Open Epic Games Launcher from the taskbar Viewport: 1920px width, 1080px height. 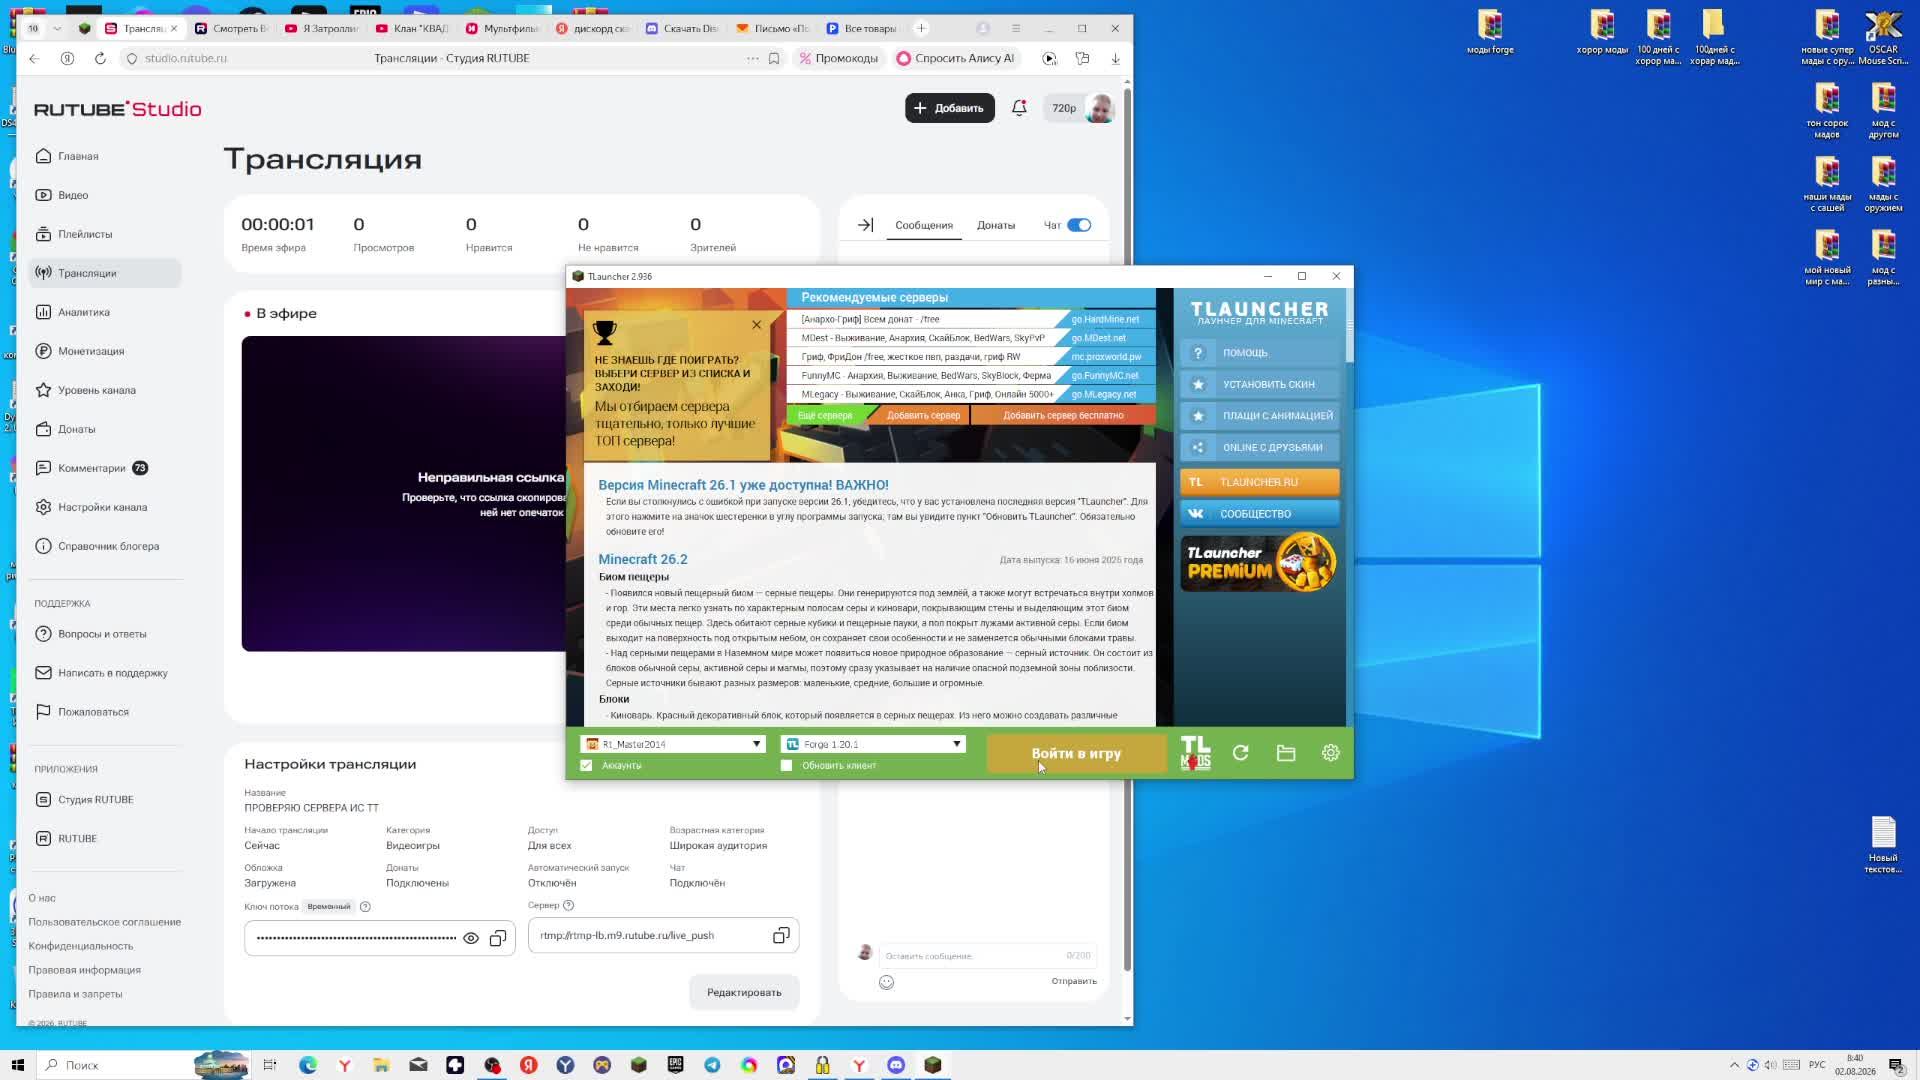(x=675, y=1065)
